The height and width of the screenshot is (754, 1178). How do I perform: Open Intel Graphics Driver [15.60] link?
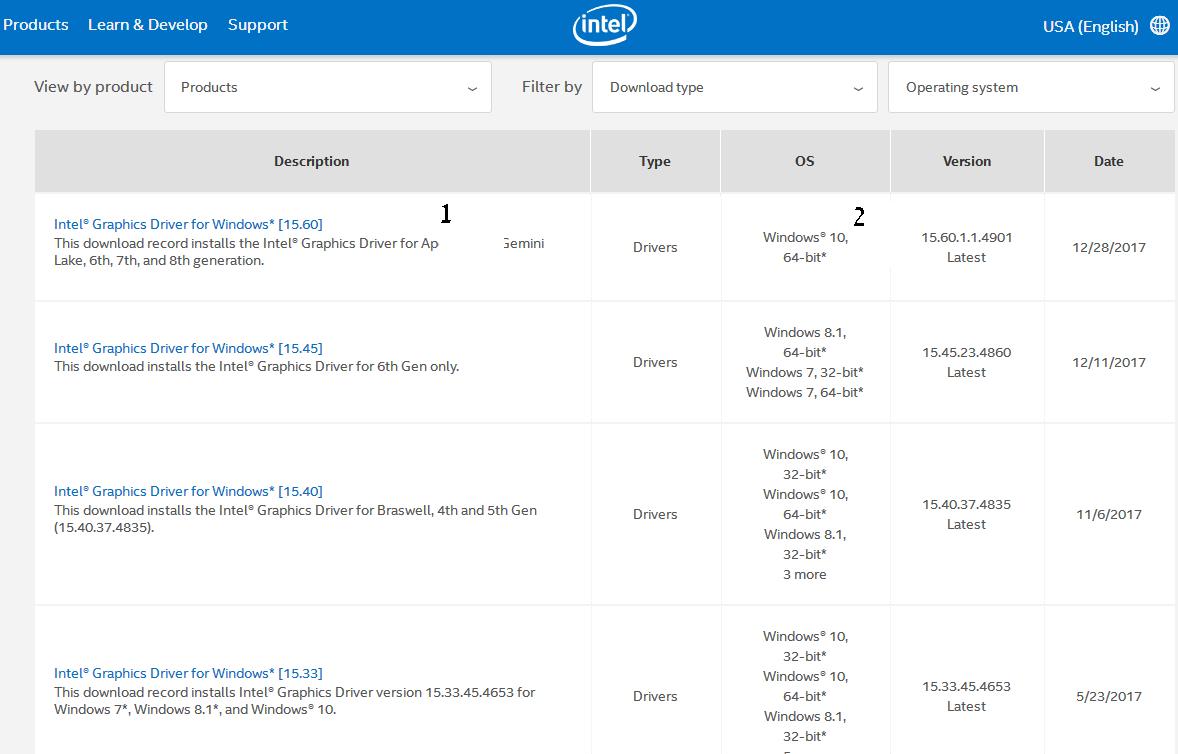[x=188, y=224]
